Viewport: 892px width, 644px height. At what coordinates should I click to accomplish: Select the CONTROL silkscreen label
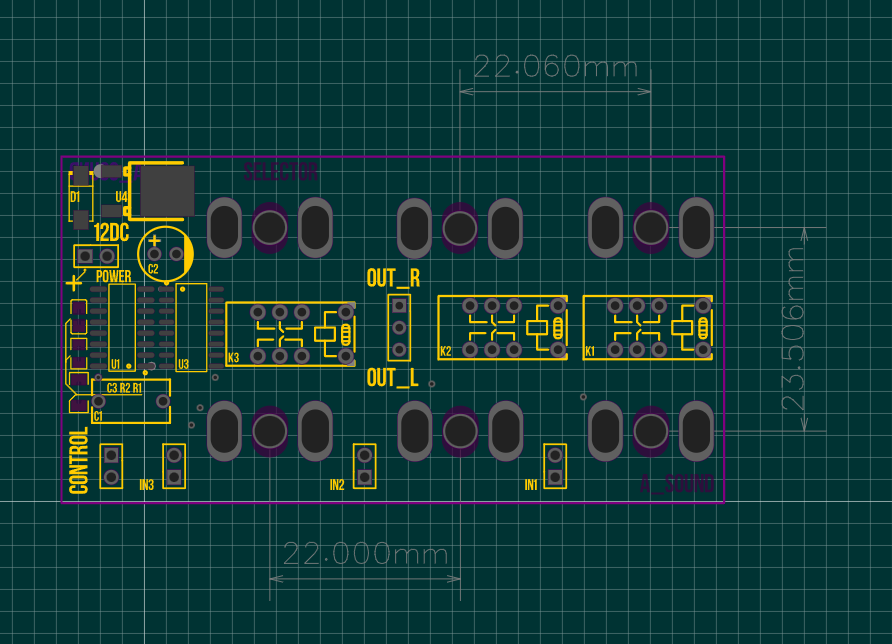click(x=79, y=461)
